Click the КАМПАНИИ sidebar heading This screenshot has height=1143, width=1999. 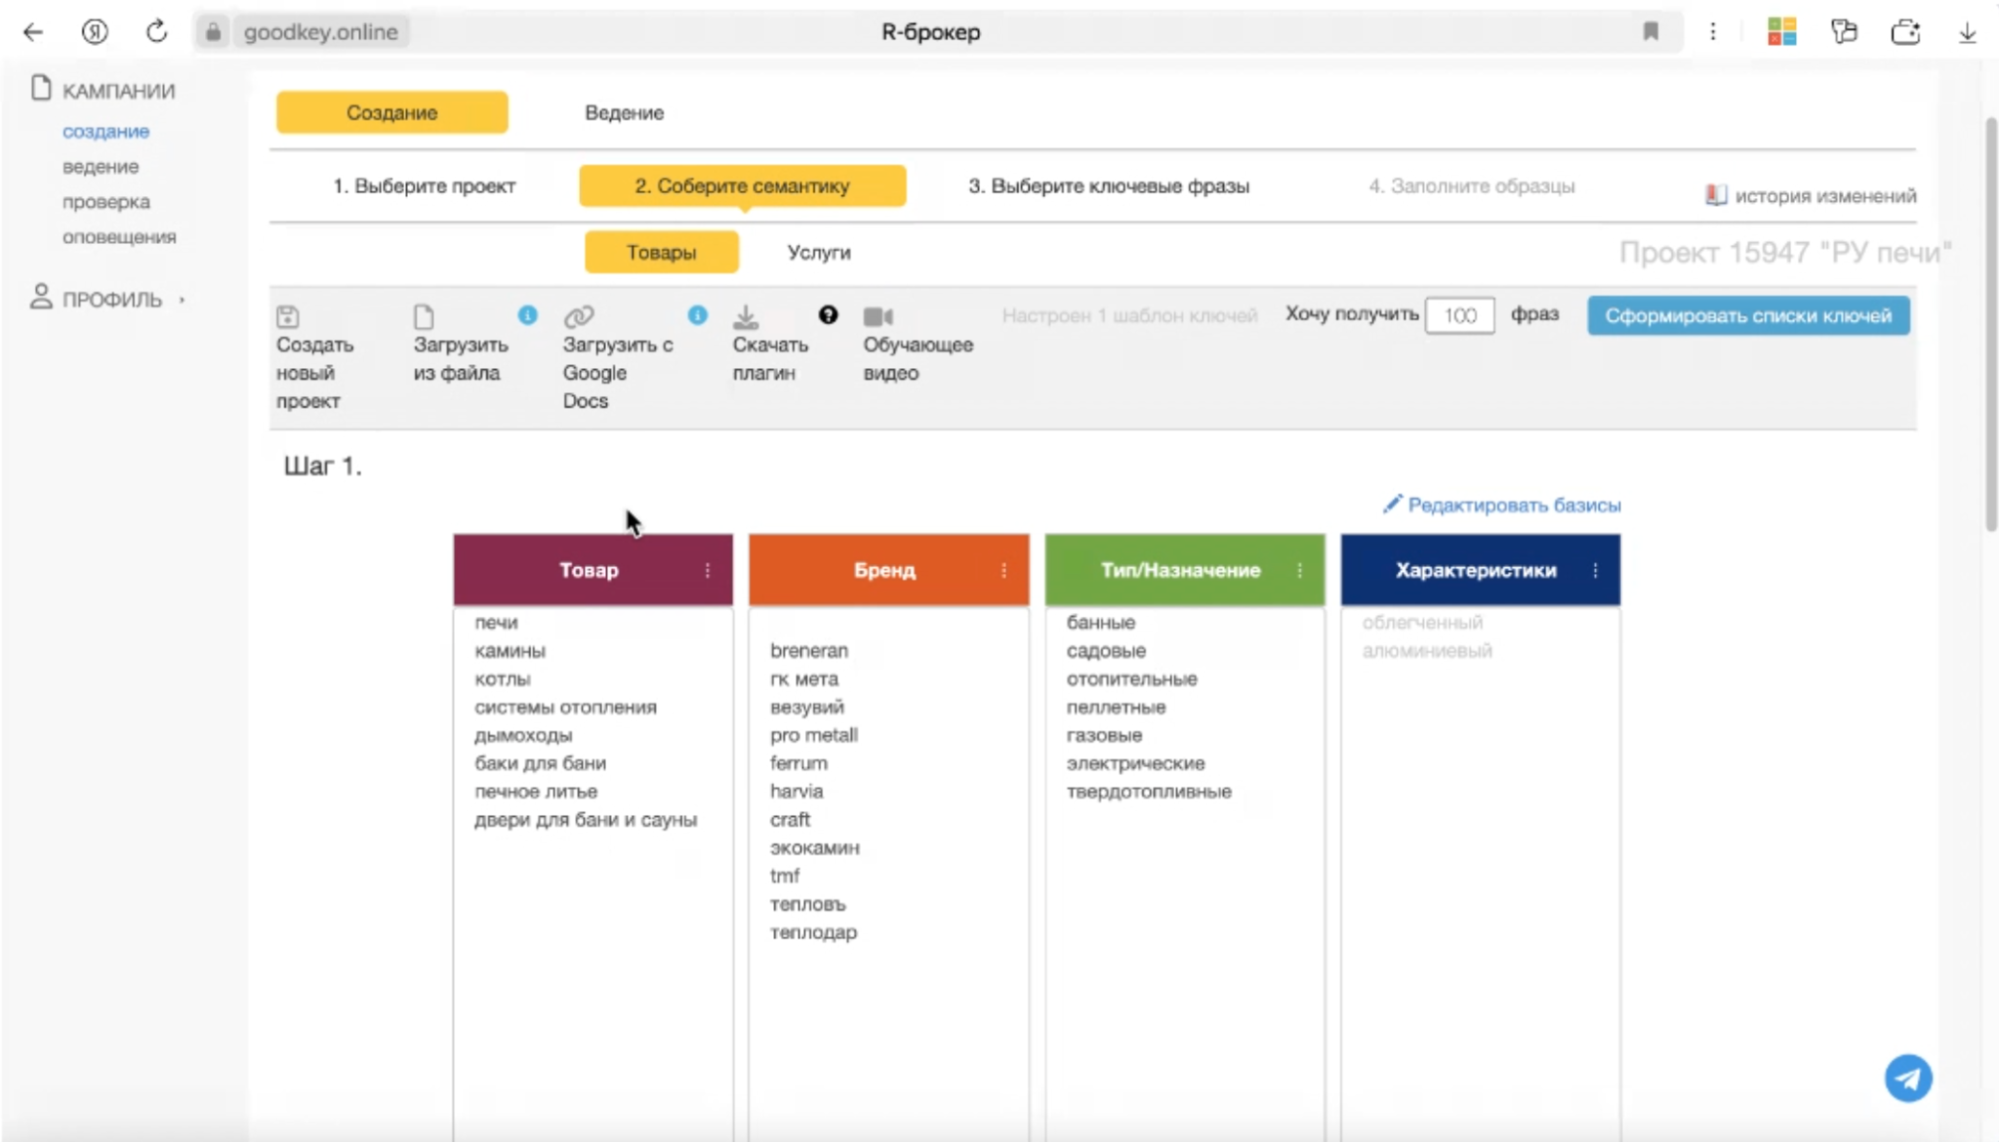click(118, 91)
